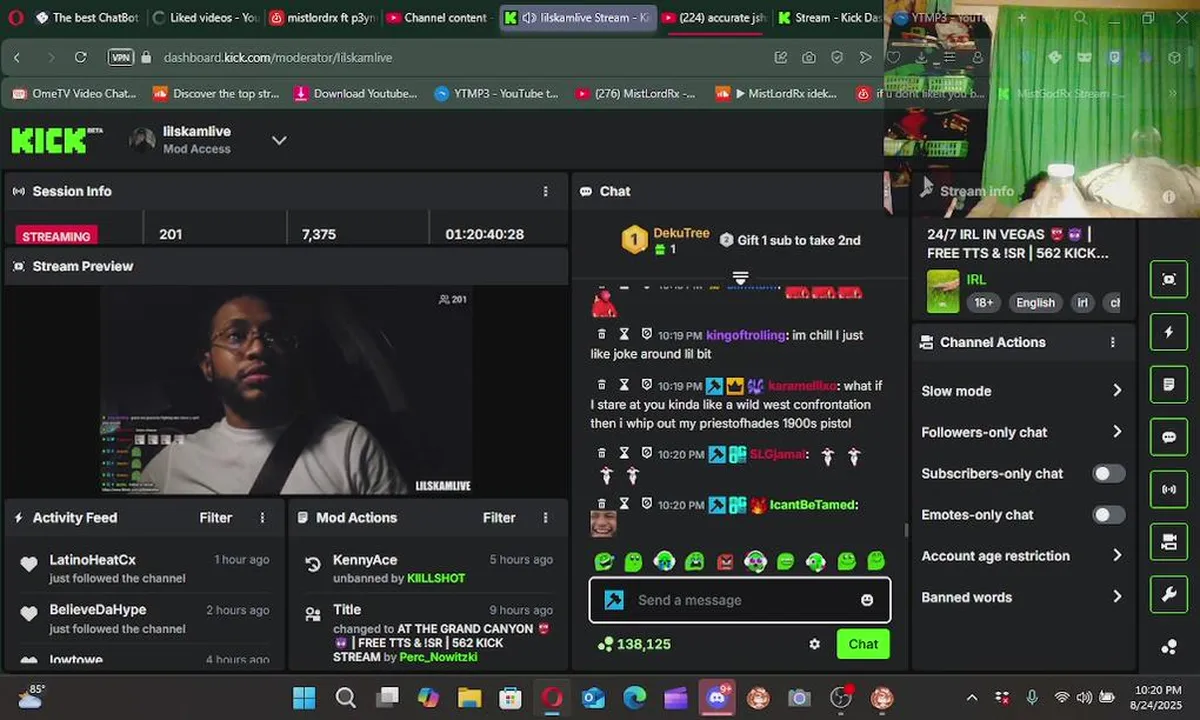The width and height of the screenshot is (1200, 720).
Task: Collapse chat leaderboard with drag handle
Action: point(740,277)
